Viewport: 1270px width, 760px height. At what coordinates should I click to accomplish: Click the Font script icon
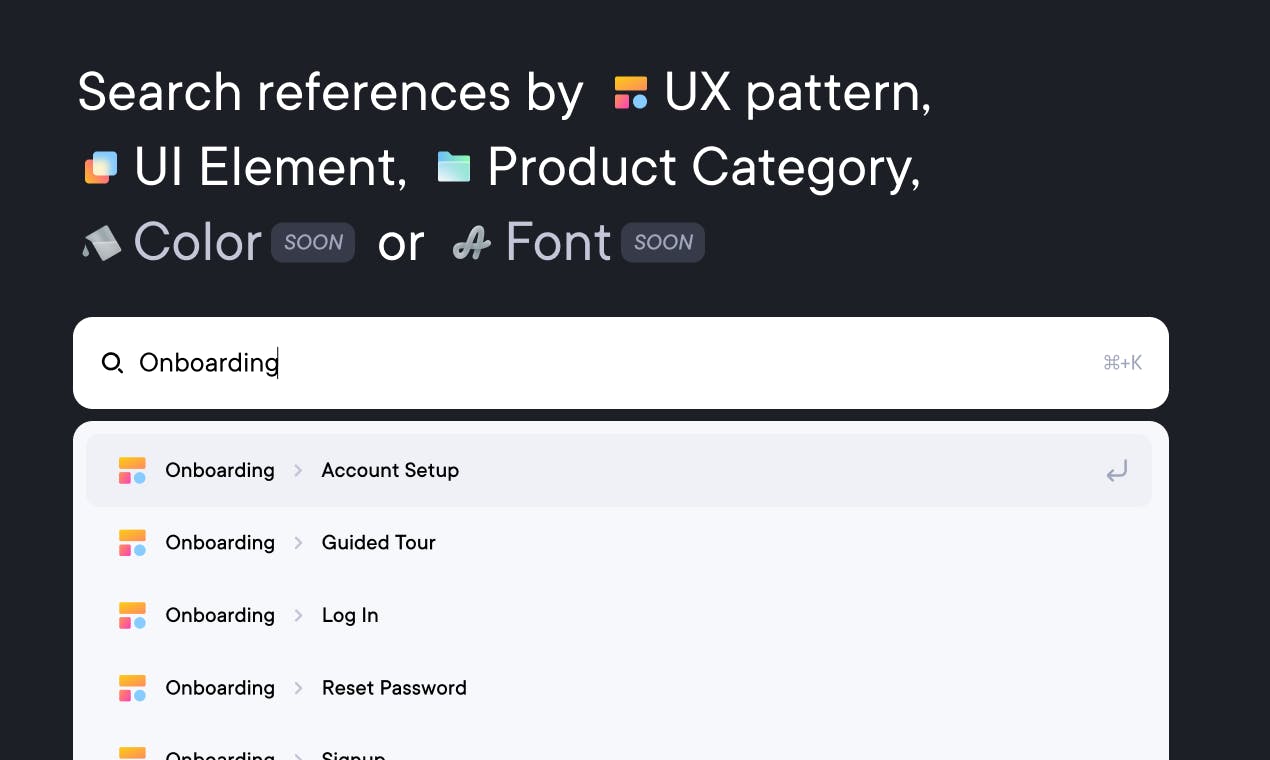[x=471, y=243]
